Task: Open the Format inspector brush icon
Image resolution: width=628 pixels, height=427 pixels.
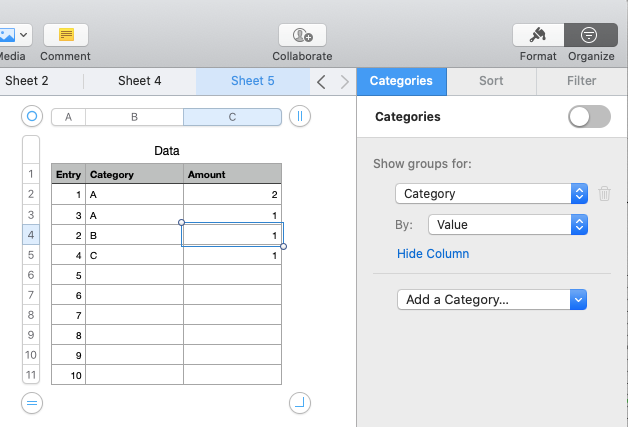Action: coord(538,34)
